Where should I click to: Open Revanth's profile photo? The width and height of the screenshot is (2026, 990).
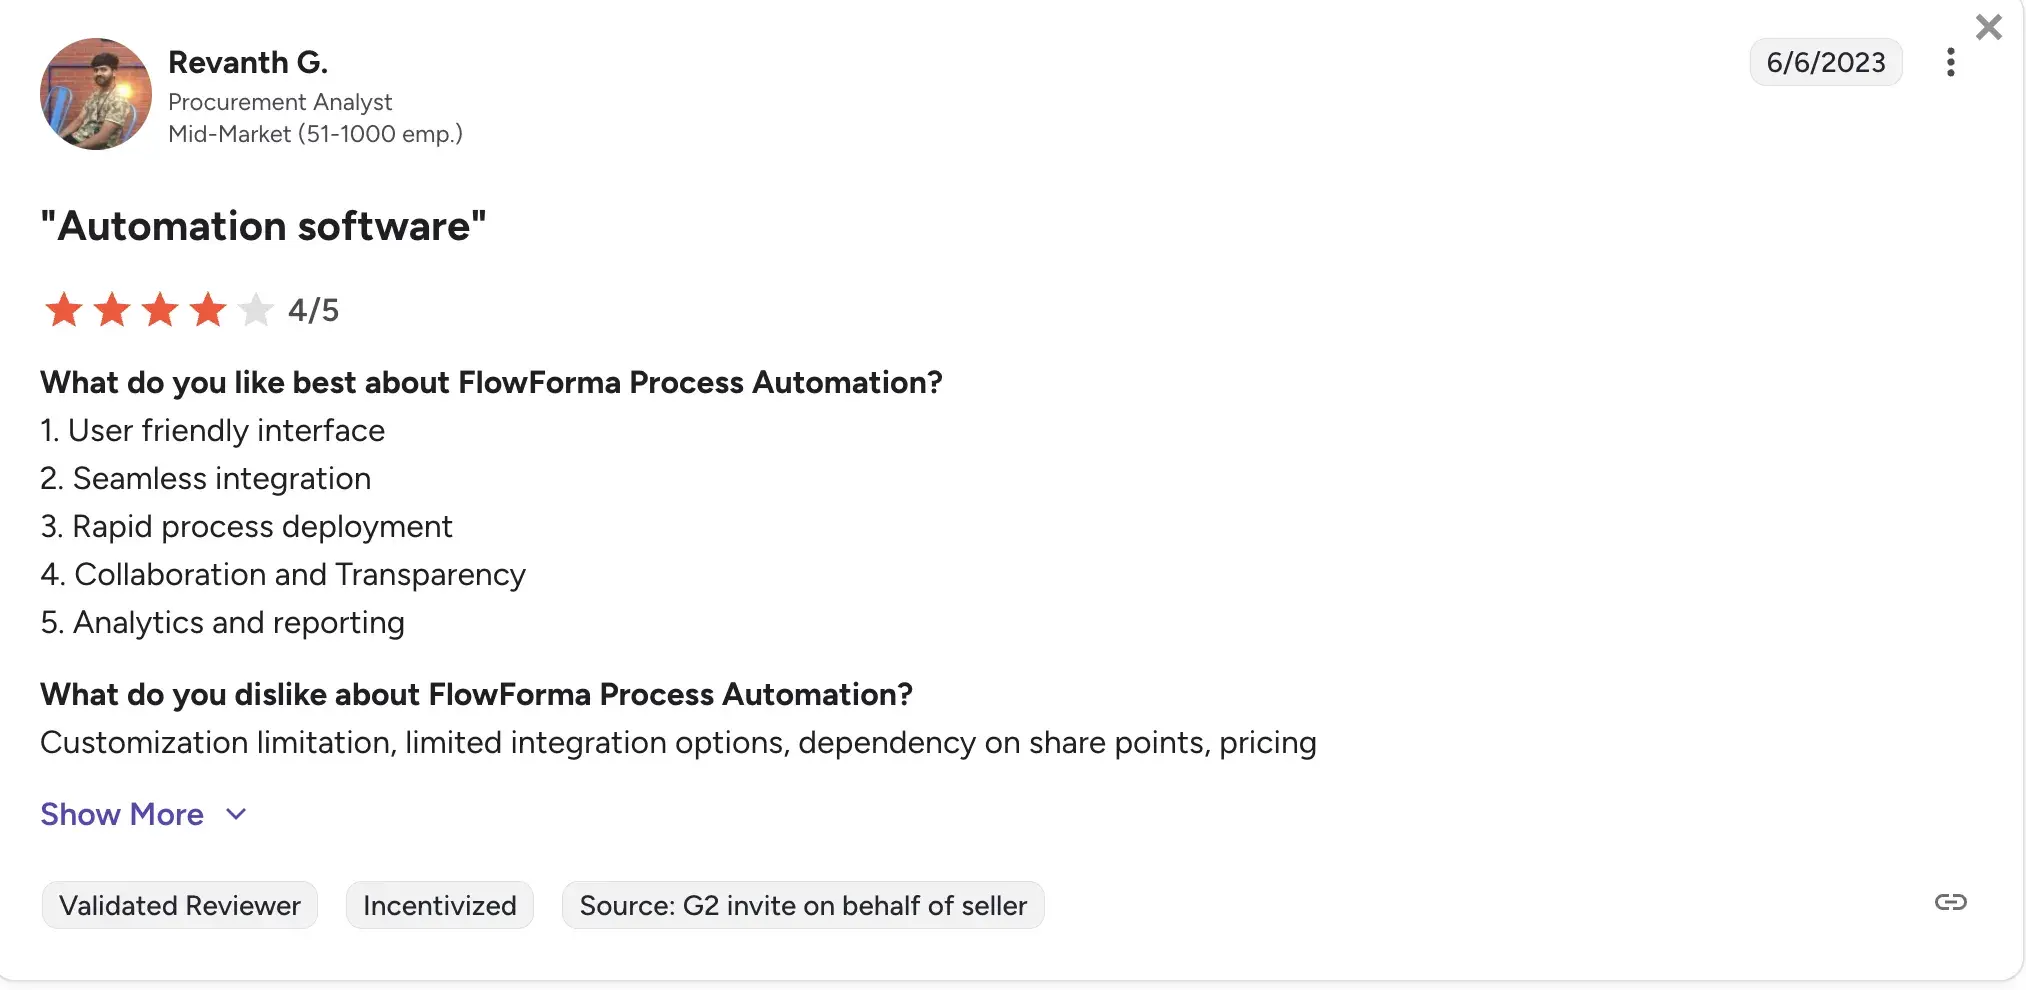tap(95, 93)
